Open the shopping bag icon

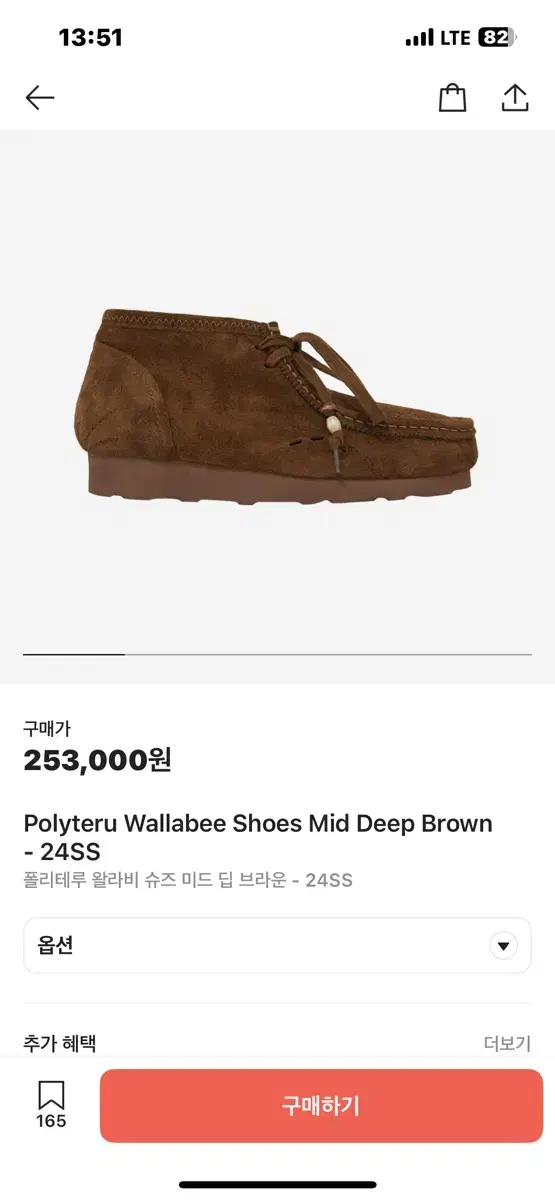point(453,97)
